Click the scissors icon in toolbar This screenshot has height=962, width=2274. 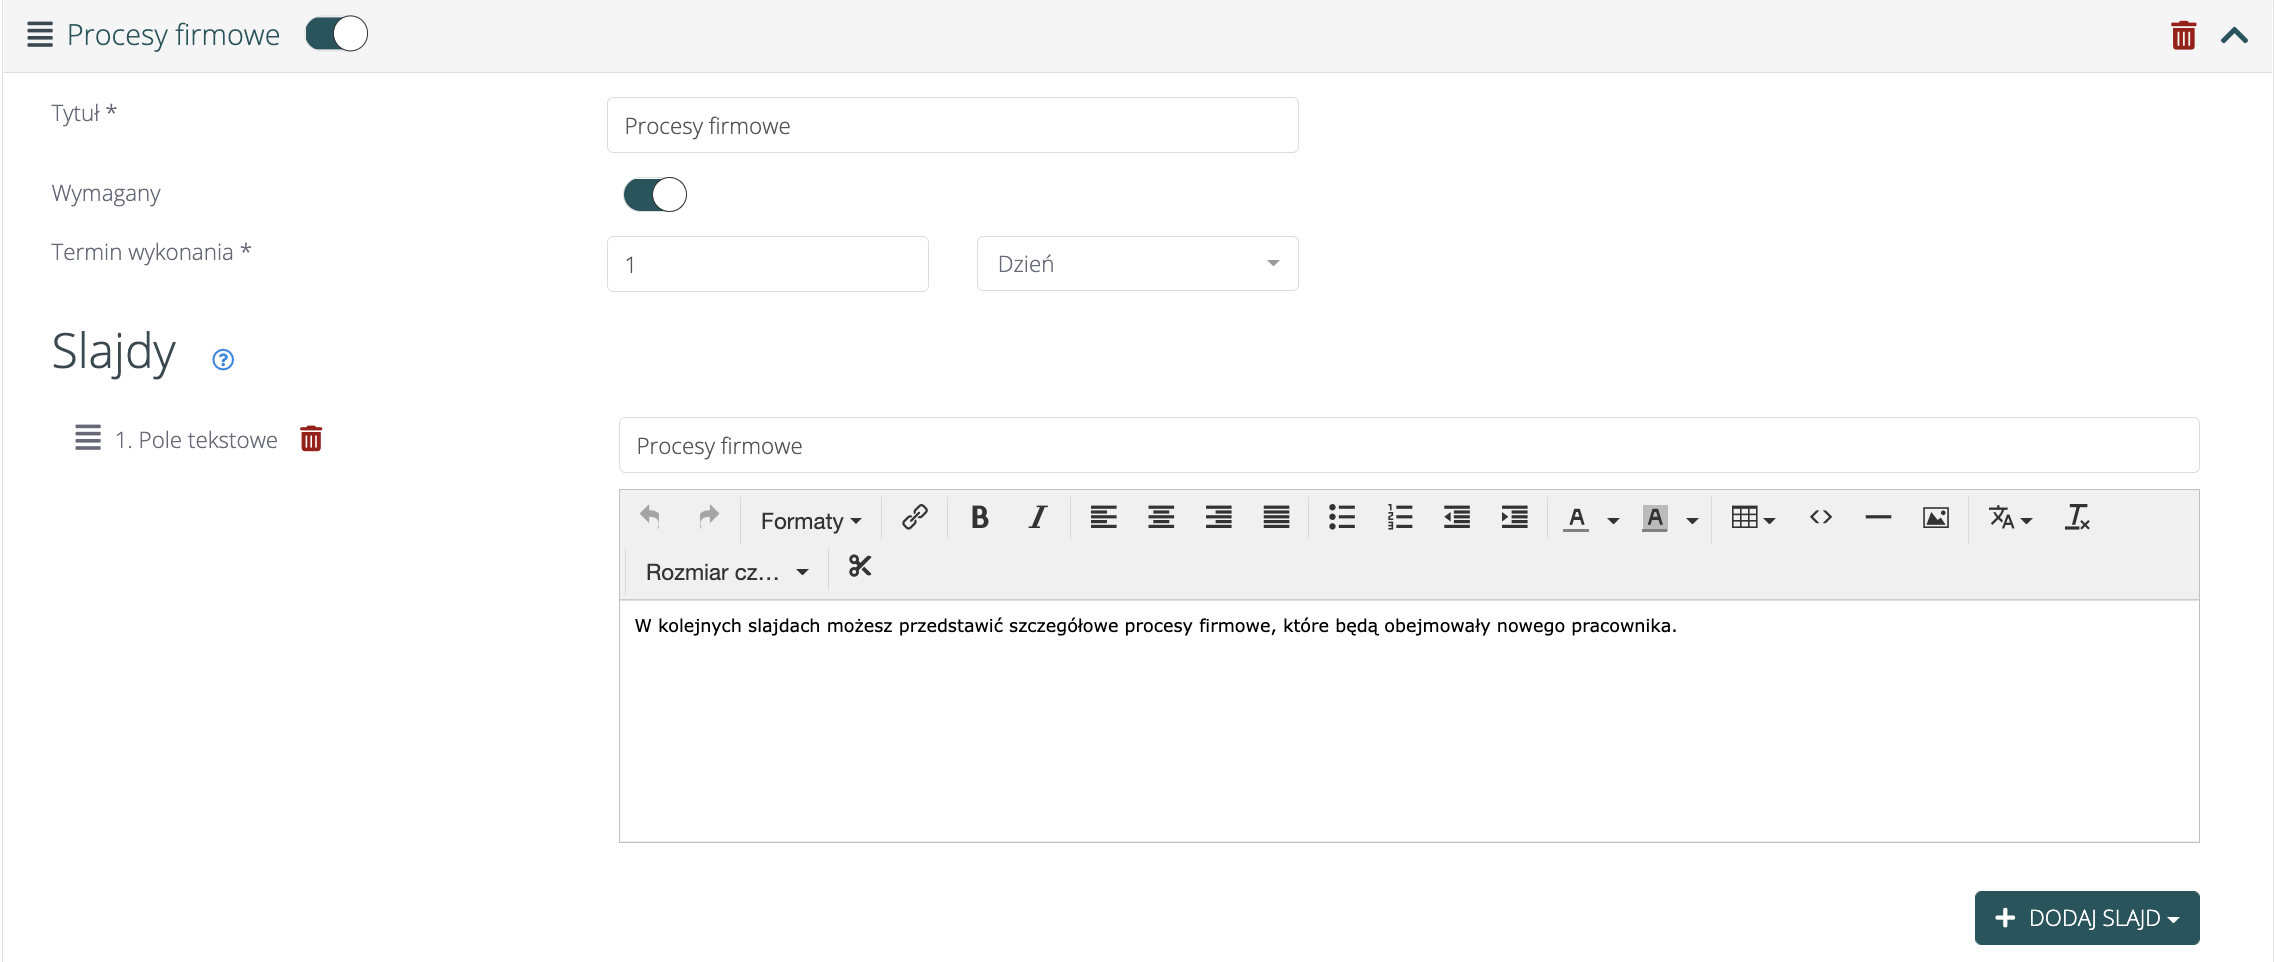tap(859, 567)
